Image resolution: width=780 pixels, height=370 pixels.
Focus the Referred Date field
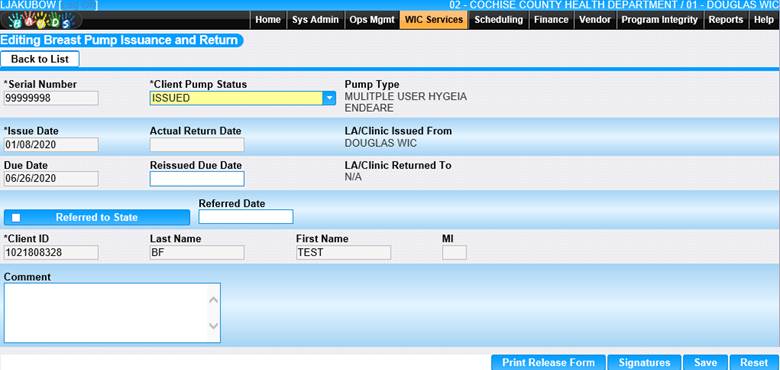pos(246,217)
